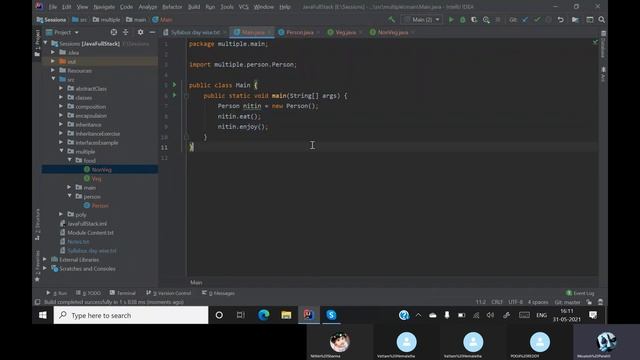This screenshot has height=360, width=640.
Task: Open the Version Control tool window
Action: [x=169, y=293]
